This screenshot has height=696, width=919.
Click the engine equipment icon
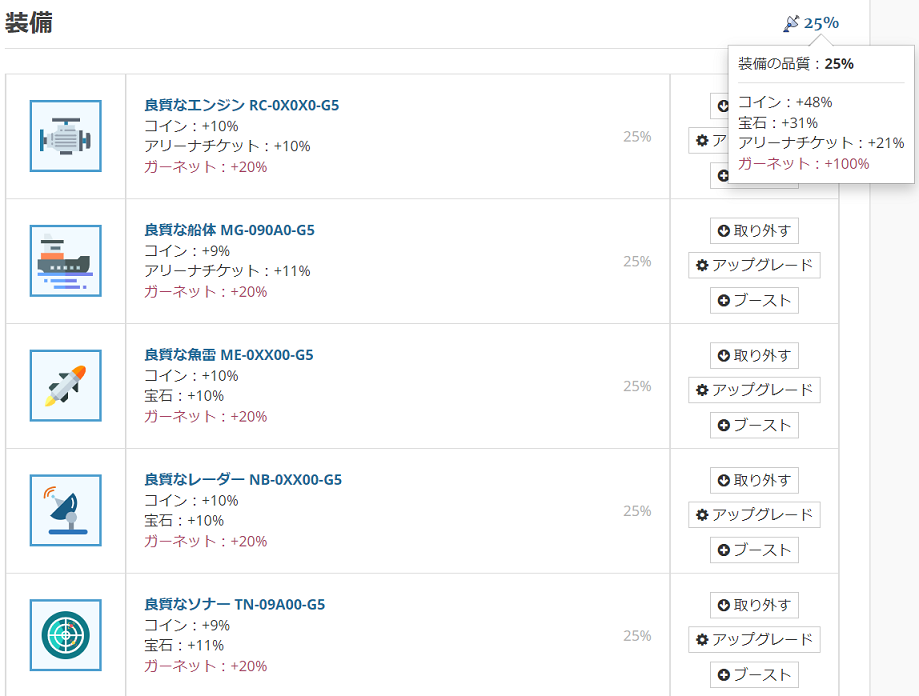click(x=66, y=136)
